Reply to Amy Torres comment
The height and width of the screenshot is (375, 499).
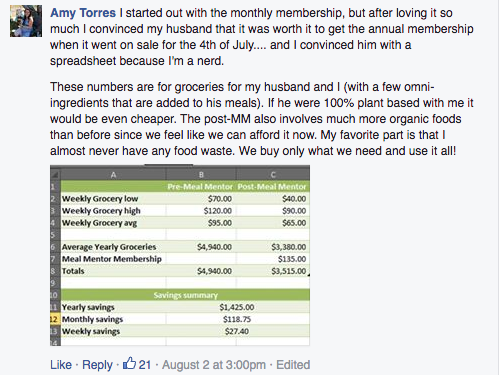point(97,365)
